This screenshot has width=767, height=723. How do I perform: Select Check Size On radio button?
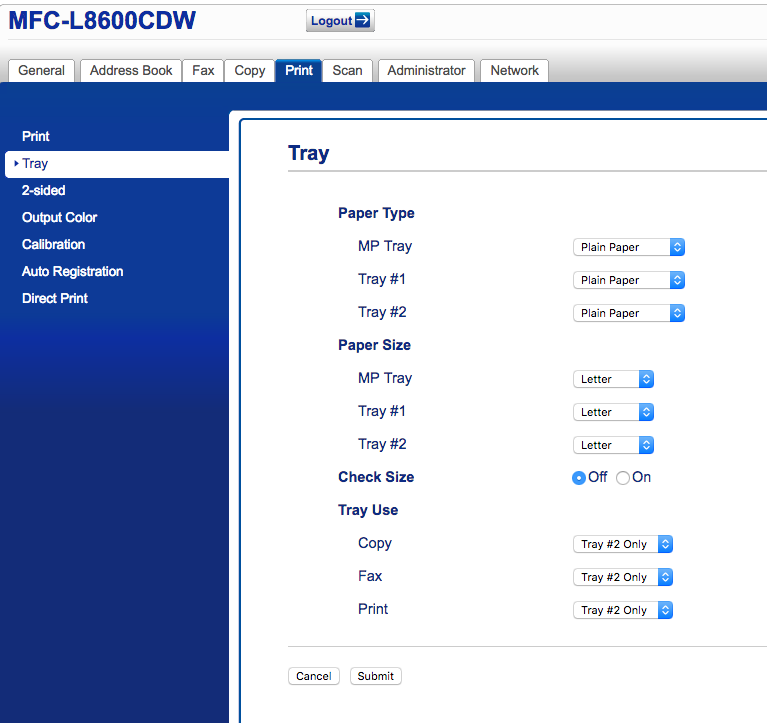pos(623,478)
